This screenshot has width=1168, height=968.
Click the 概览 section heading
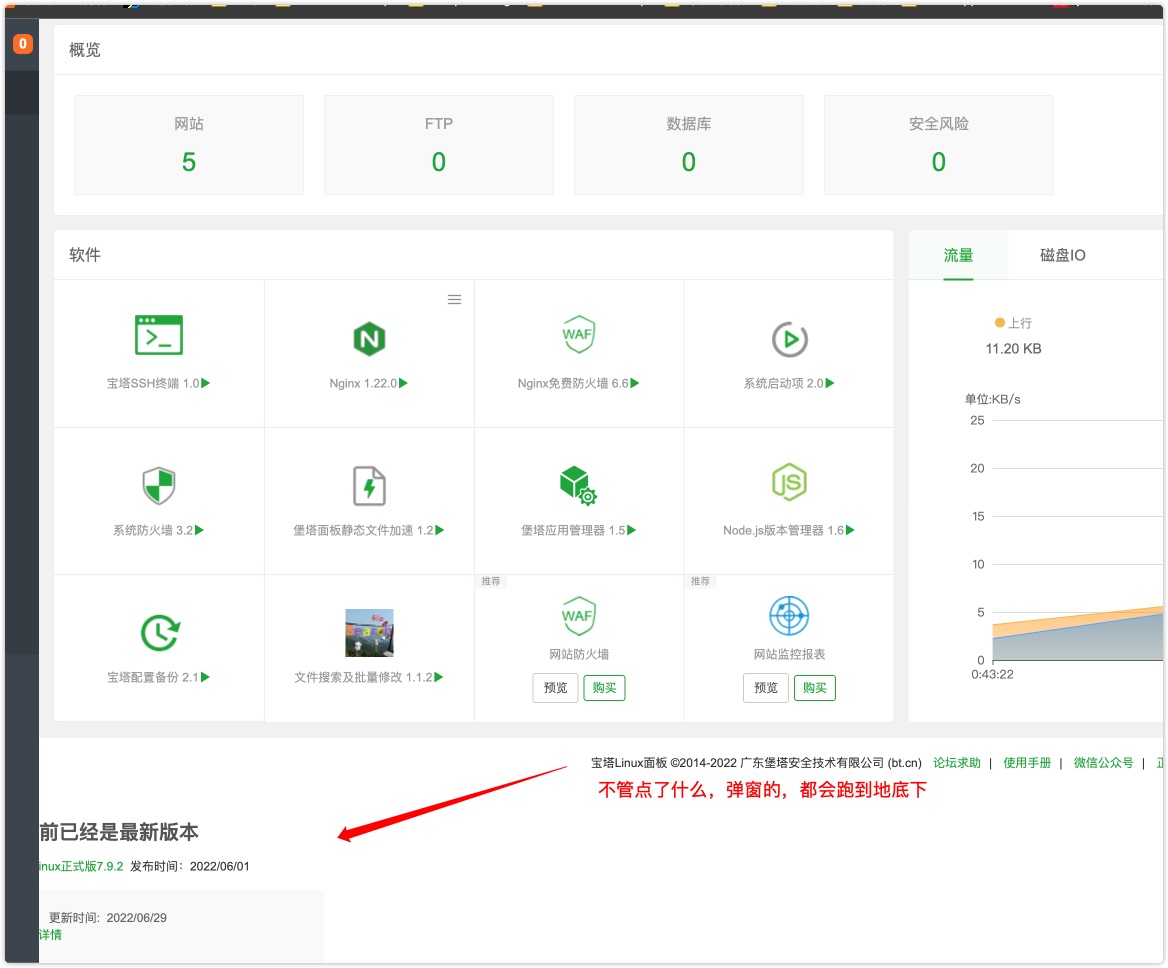pos(85,50)
